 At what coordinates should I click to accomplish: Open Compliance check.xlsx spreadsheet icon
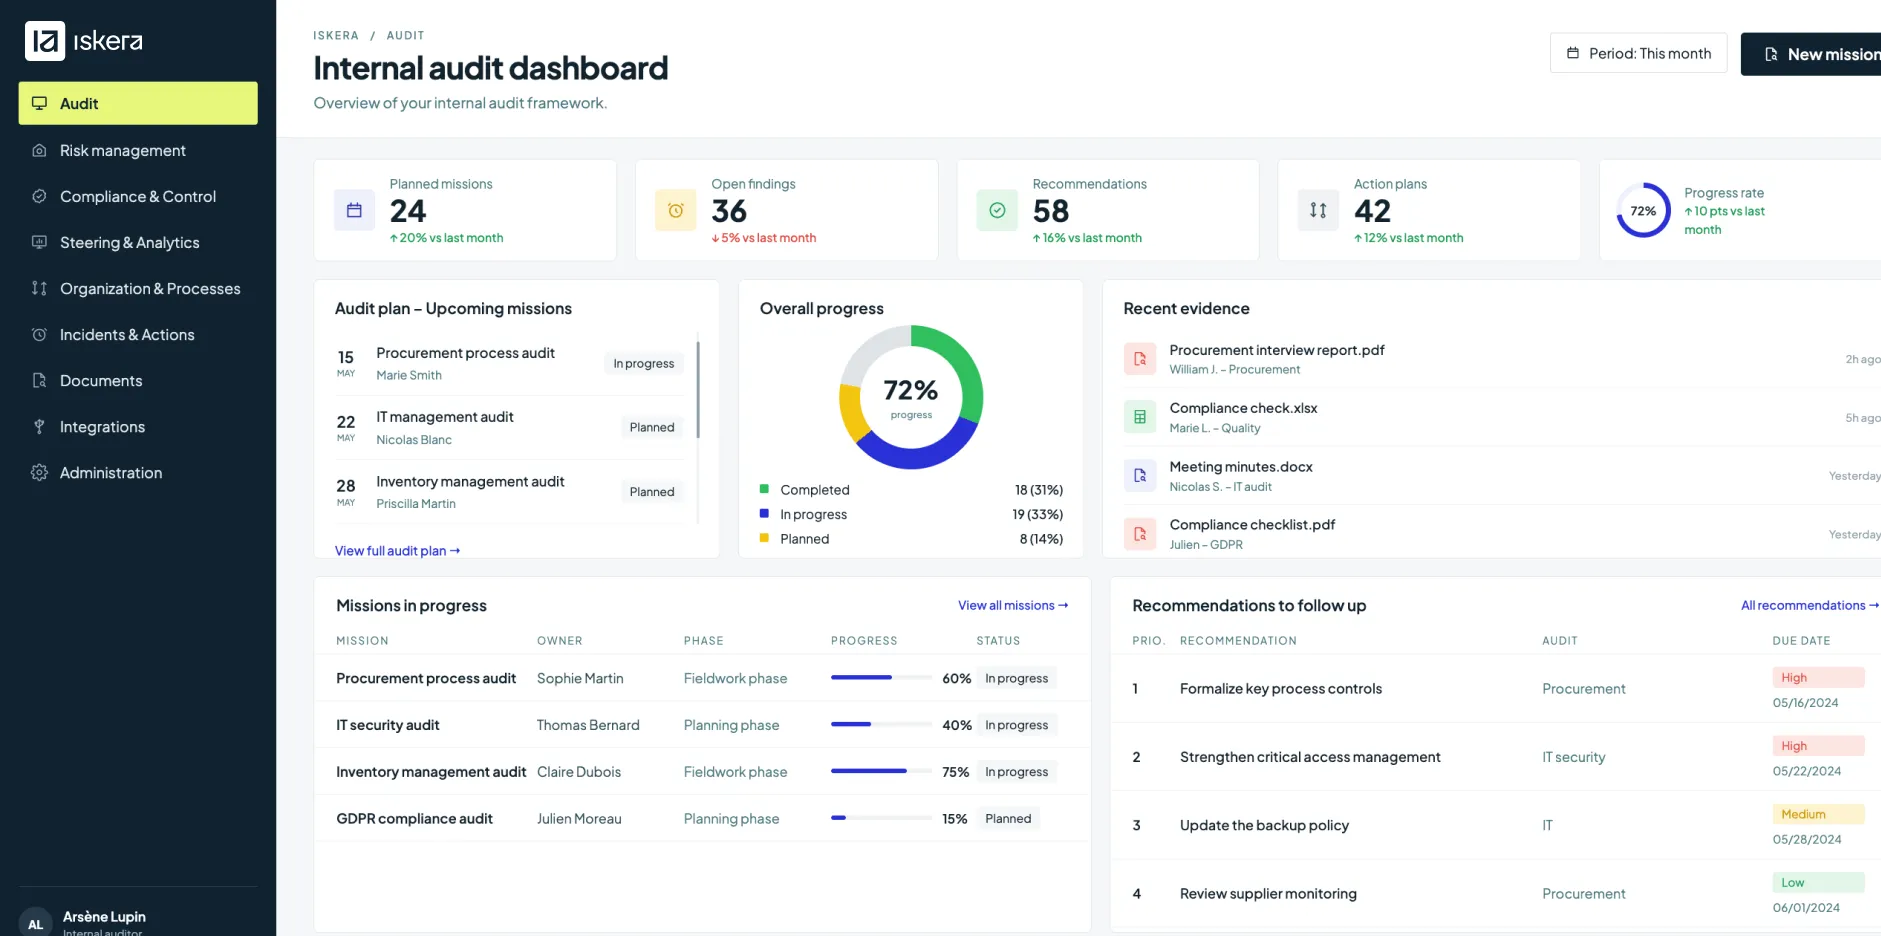pos(1140,417)
